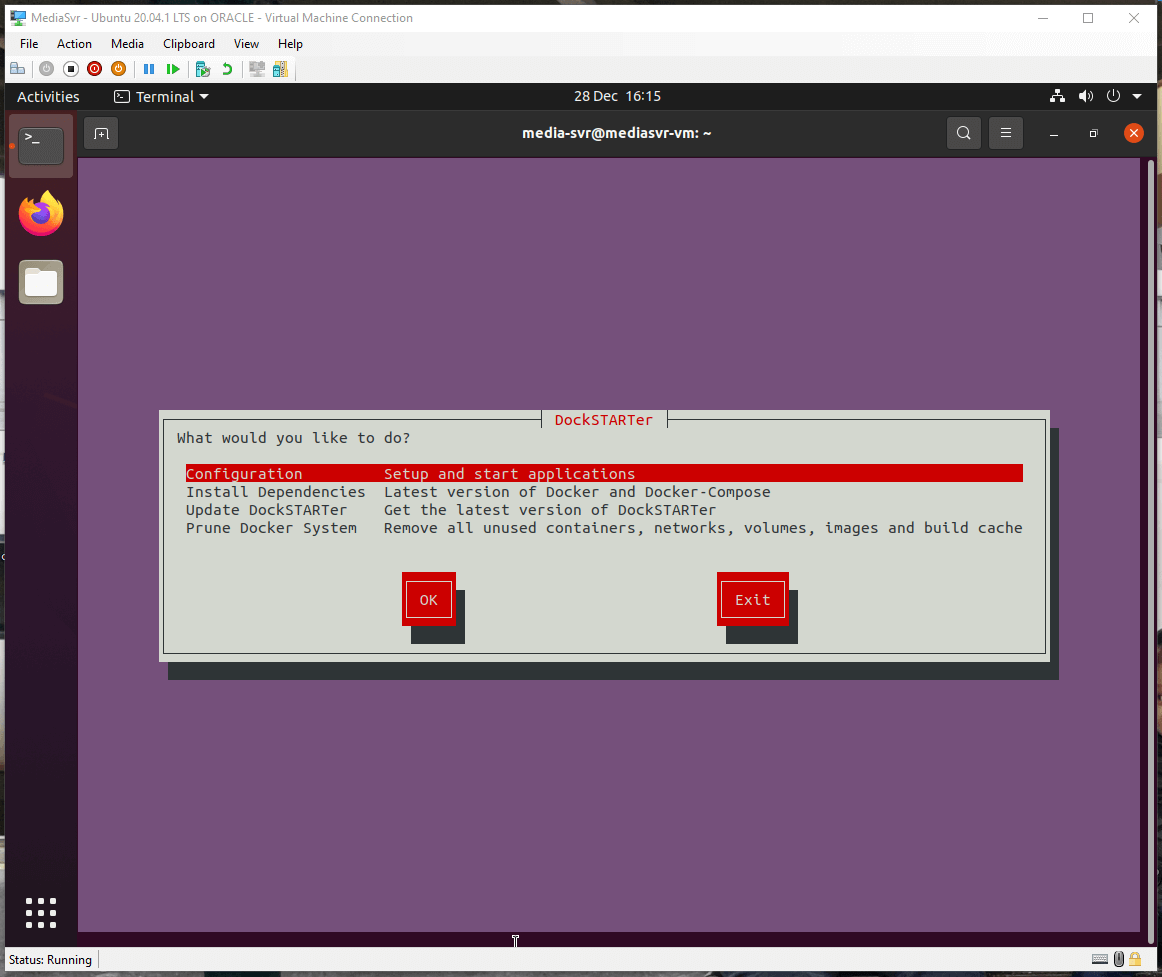Minimize the Ubuntu terminal window
Screen dimensions: 1162x977
click(x=1054, y=133)
